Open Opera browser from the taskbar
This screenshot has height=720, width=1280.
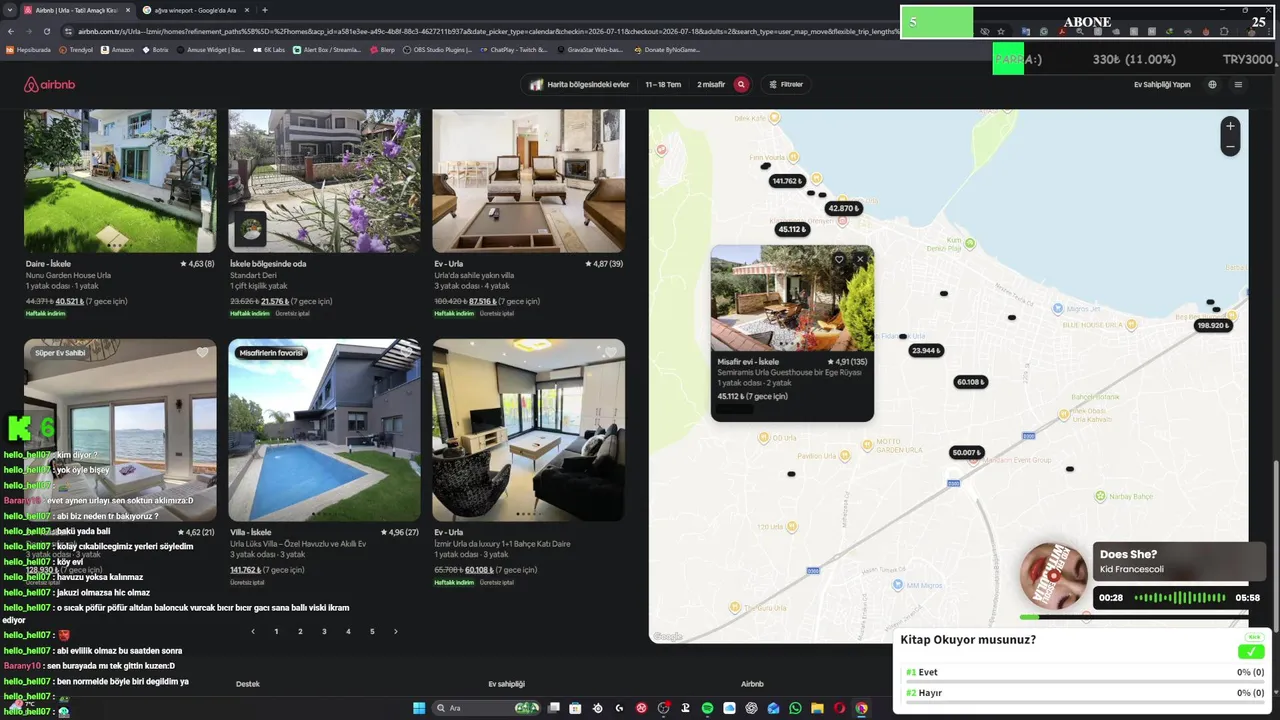(x=839, y=708)
